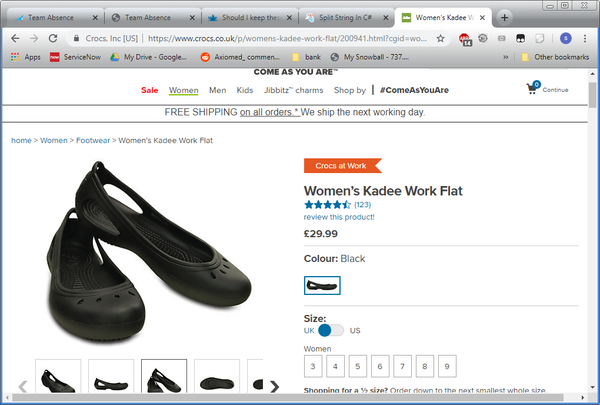Click the 'review this product!' link
This screenshot has height=405, width=600.
pos(339,217)
